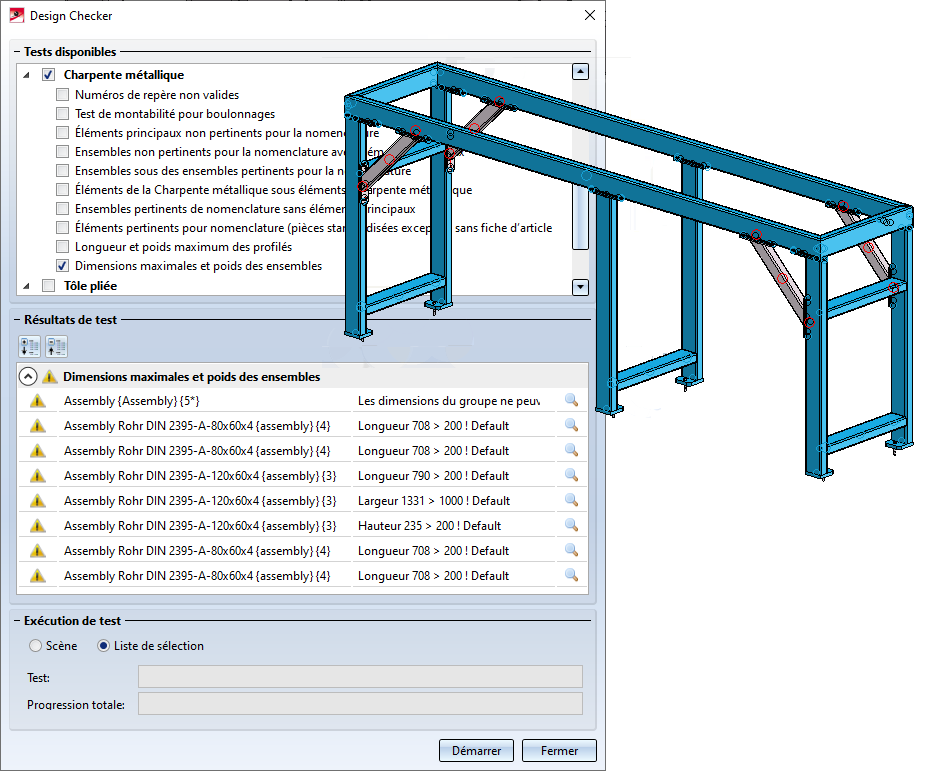
Task: Click collapse all results icon
Action: point(56,347)
